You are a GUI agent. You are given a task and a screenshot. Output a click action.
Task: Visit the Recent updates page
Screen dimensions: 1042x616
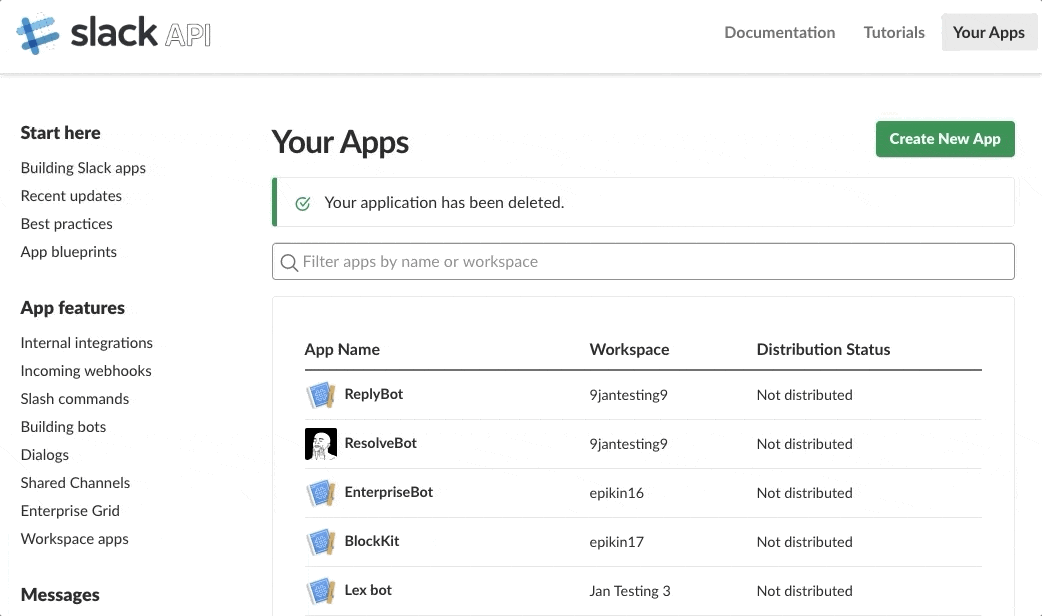click(71, 195)
